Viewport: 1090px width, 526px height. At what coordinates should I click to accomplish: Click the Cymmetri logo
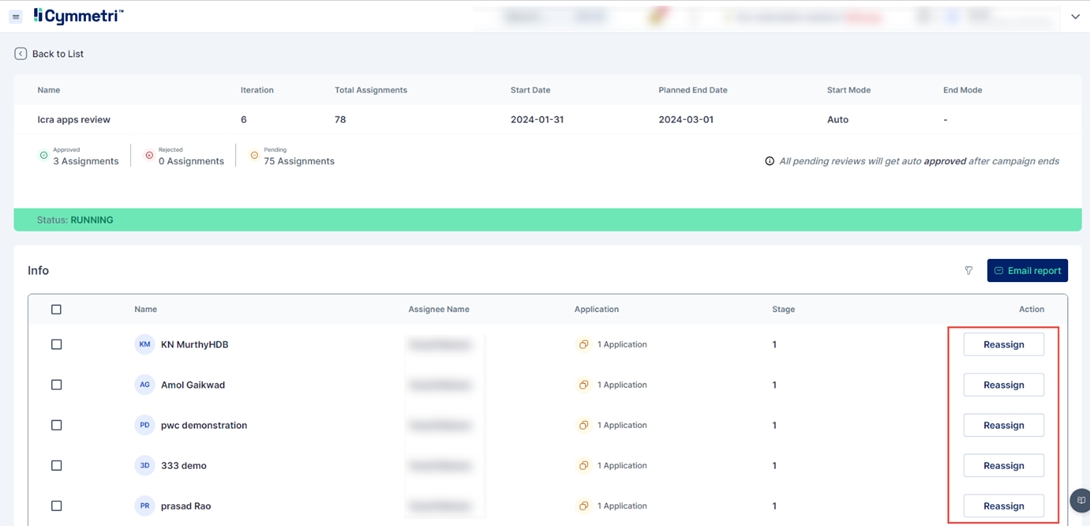[x=78, y=16]
